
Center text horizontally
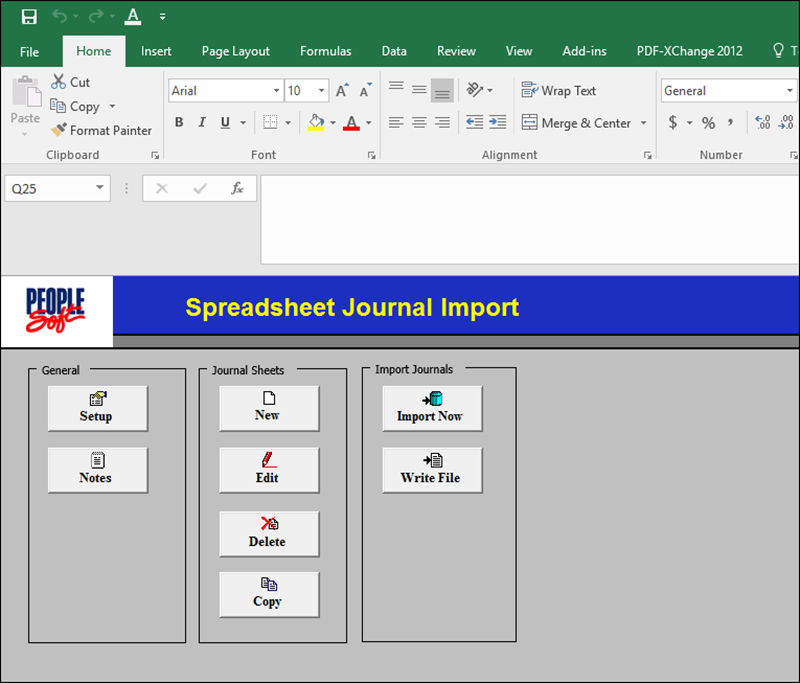419,122
